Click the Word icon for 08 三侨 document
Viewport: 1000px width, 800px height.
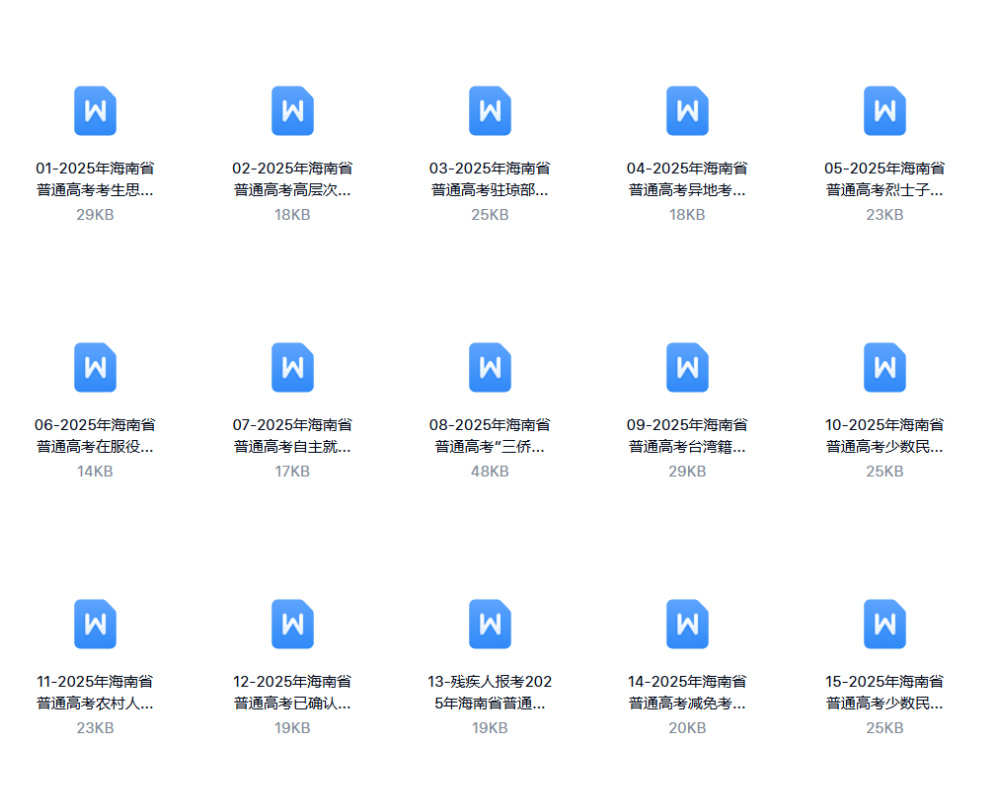click(x=489, y=367)
